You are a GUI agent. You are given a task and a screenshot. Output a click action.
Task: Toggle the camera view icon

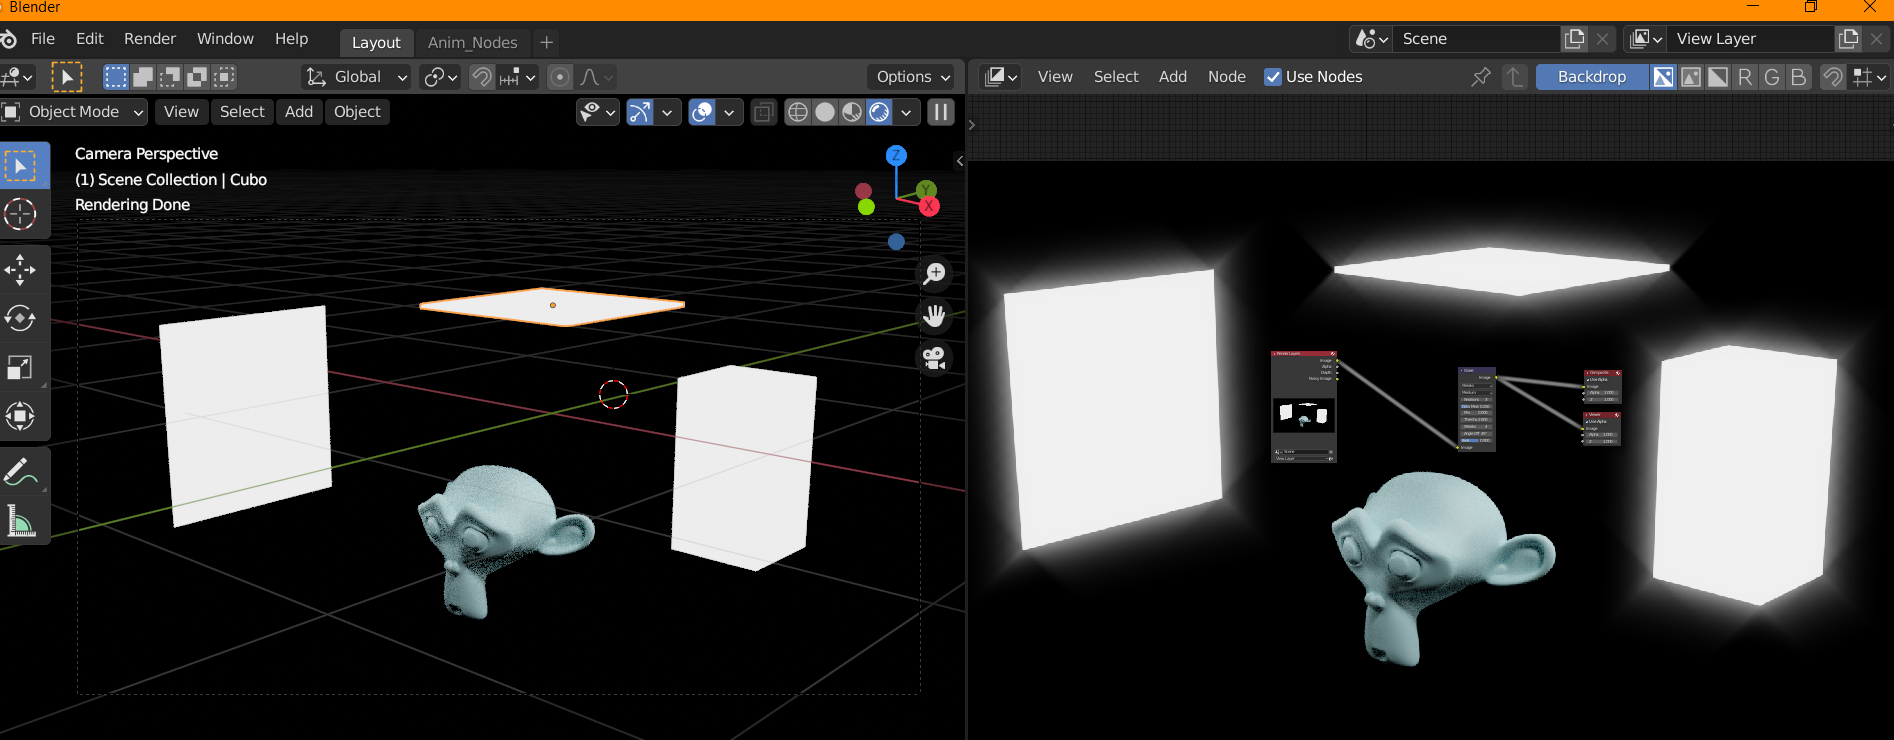pyautogui.click(x=934, y=358)
